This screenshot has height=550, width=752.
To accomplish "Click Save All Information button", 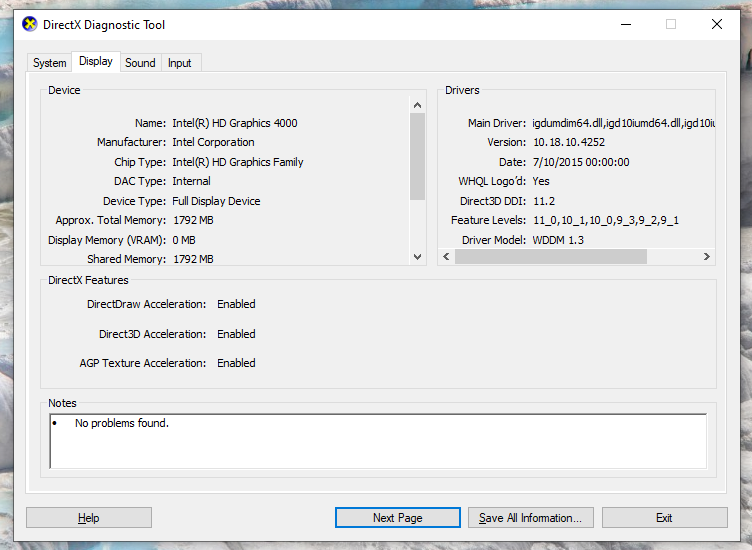I will (530, 518).
